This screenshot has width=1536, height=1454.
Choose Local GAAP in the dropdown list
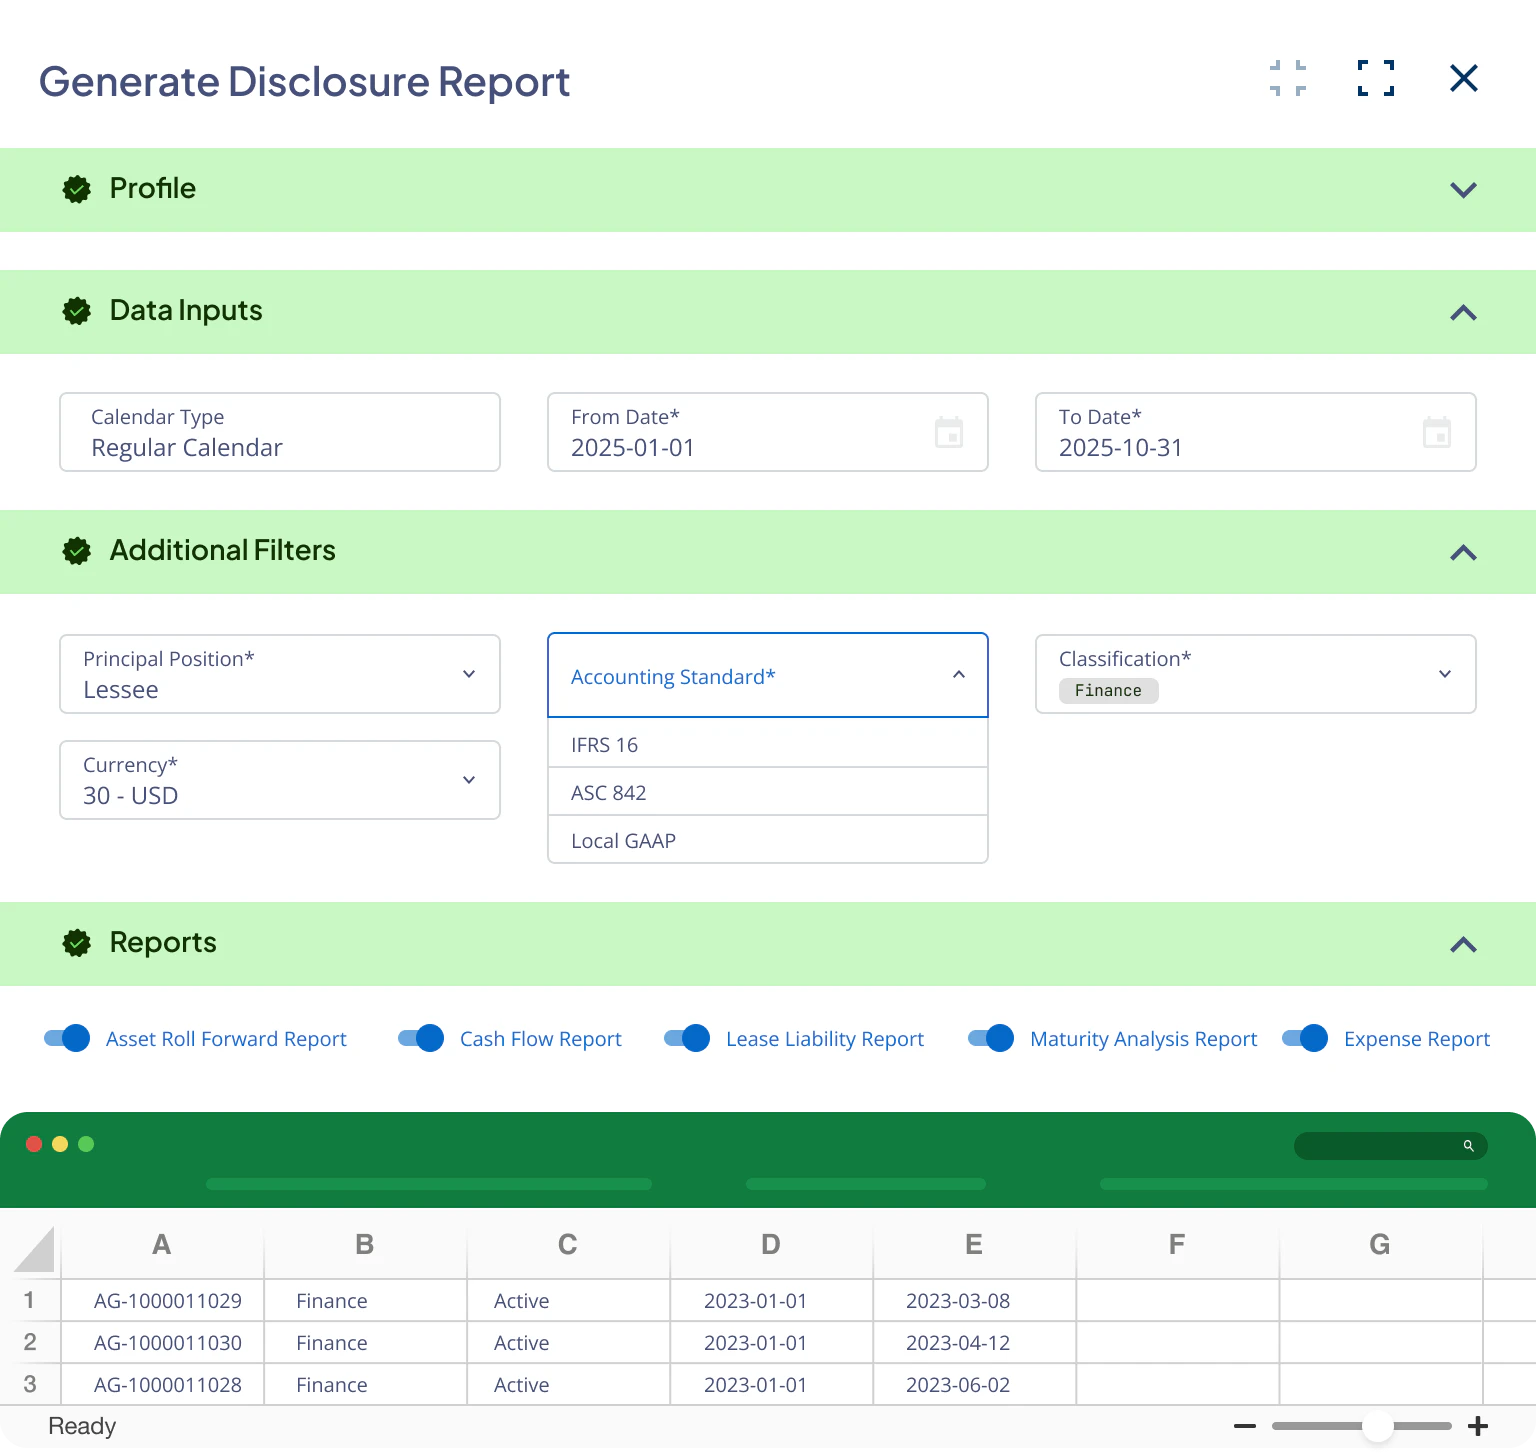(767, 840)
